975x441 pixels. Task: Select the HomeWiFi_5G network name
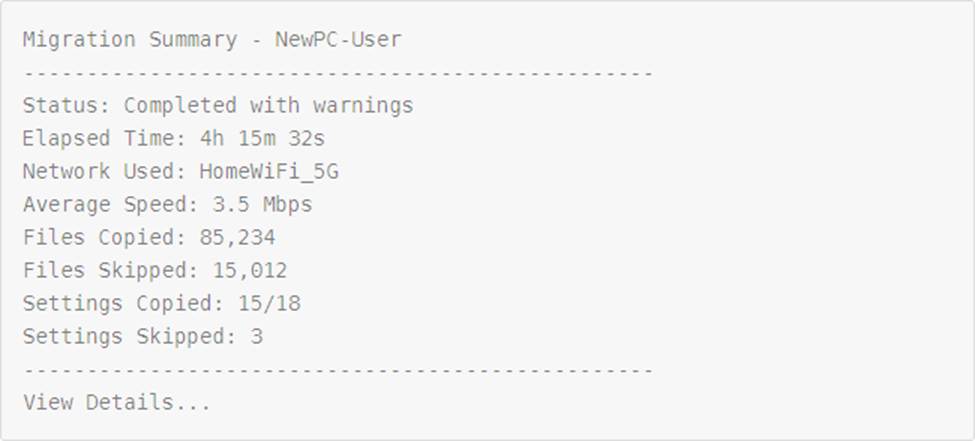(269, 172)
